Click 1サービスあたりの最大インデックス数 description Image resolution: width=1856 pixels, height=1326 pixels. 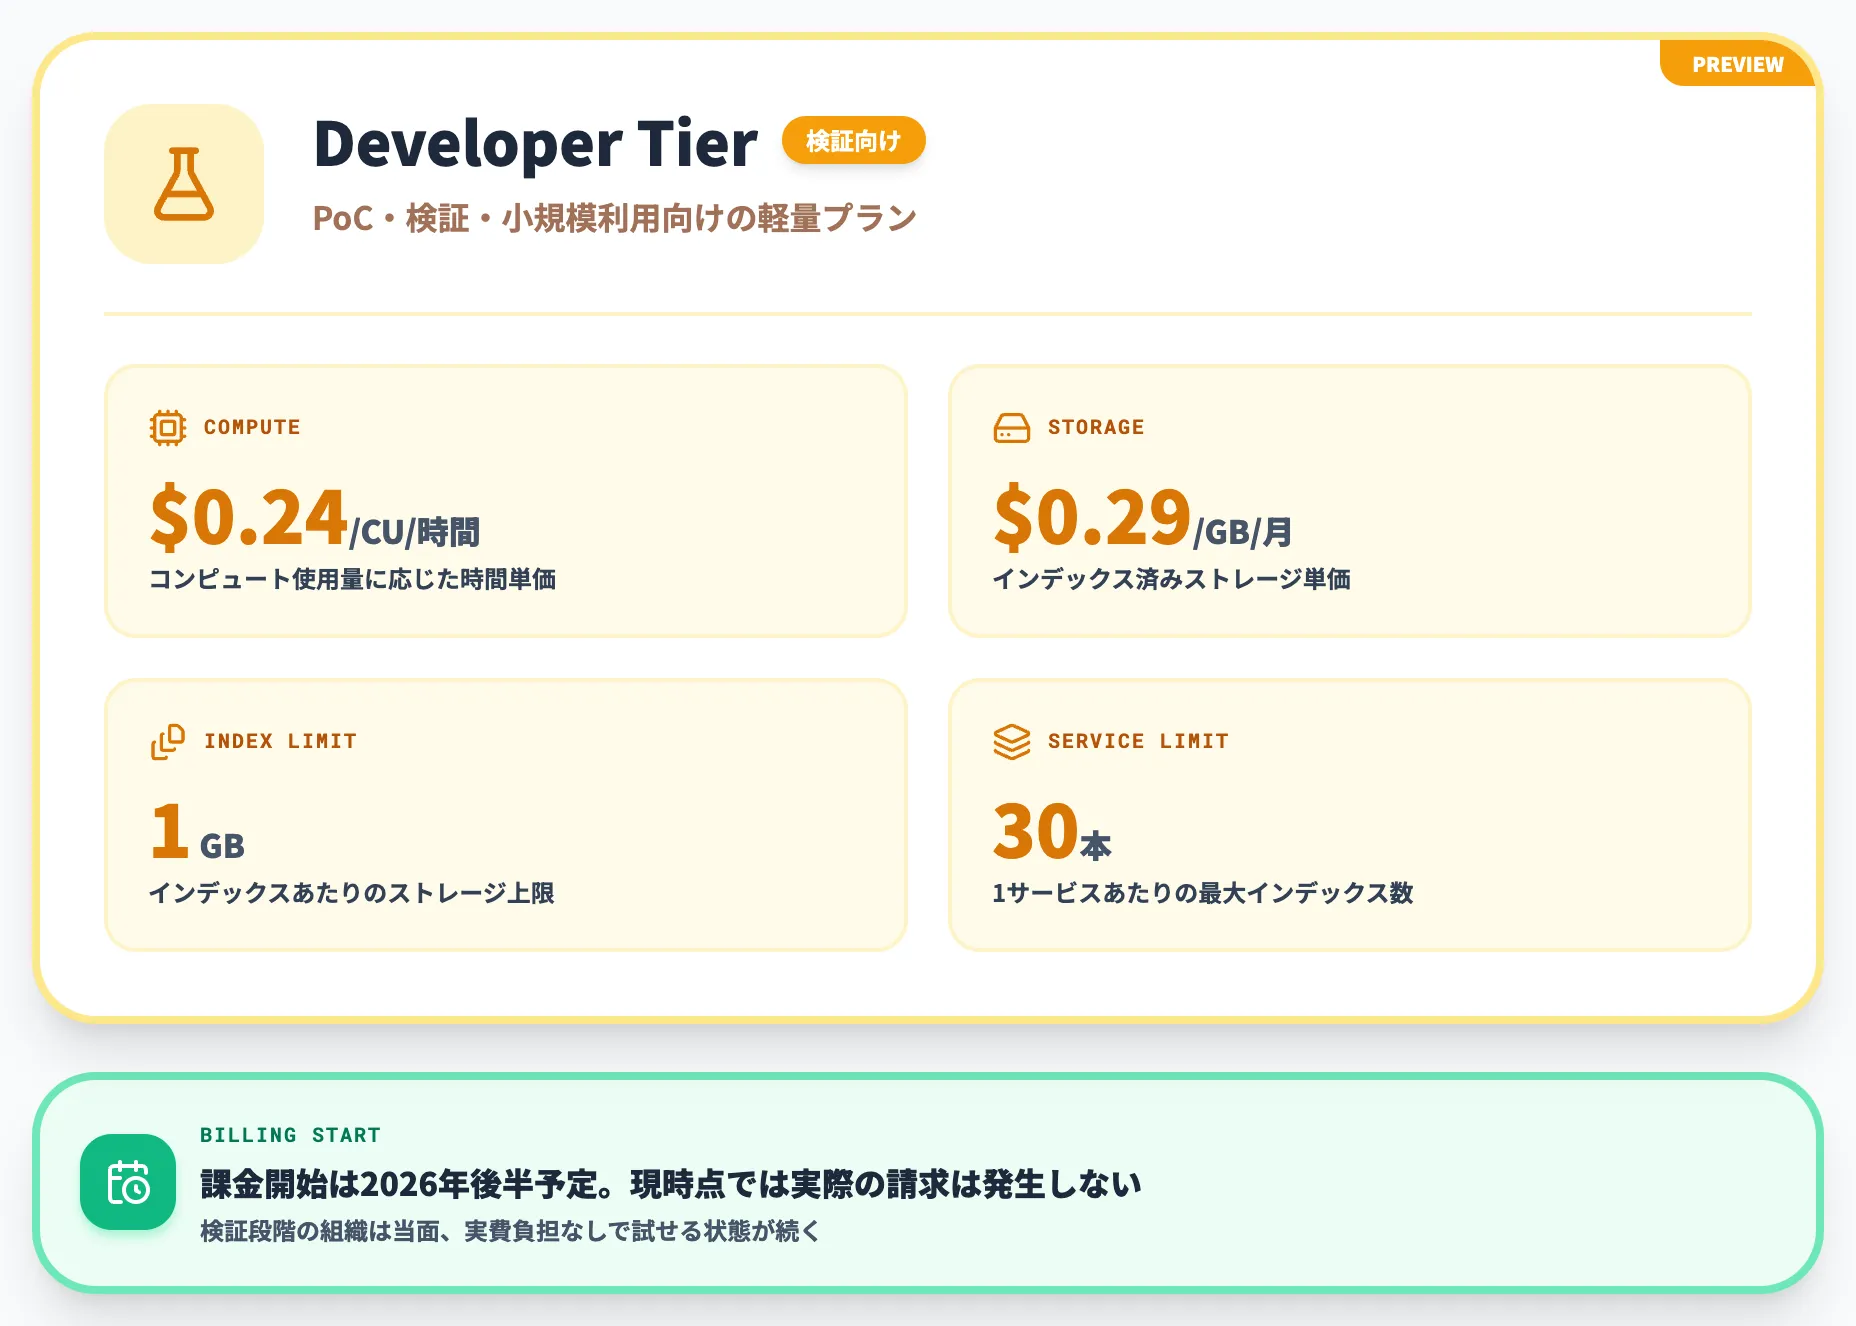(1203, 893)
